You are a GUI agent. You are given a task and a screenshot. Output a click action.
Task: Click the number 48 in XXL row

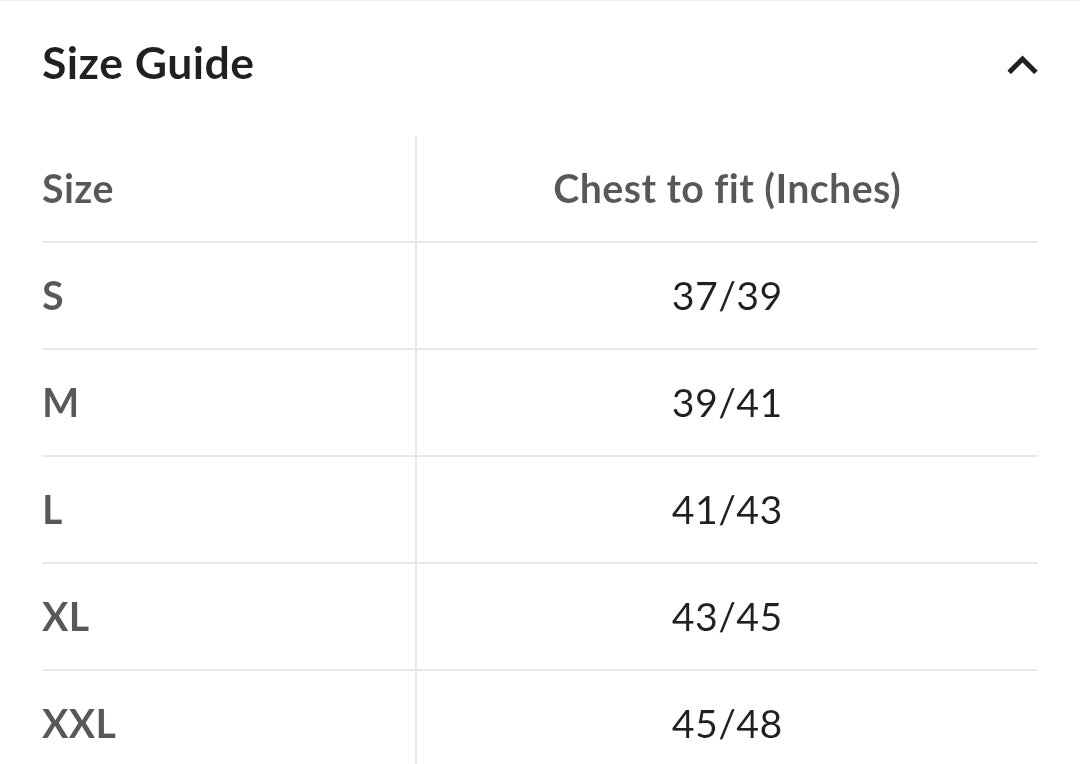point(759,724)
